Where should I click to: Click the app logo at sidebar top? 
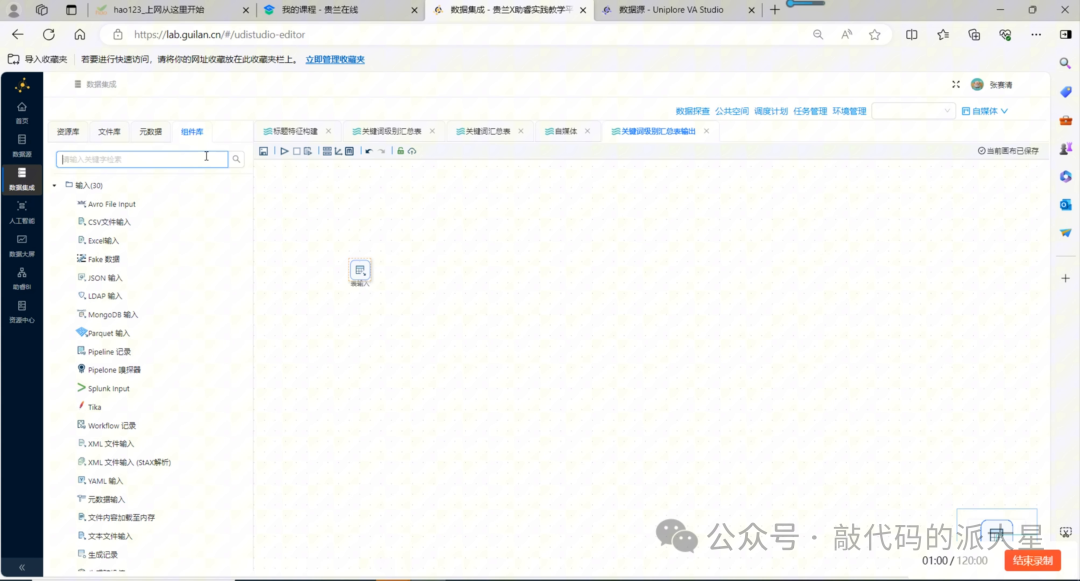(22, 85)
